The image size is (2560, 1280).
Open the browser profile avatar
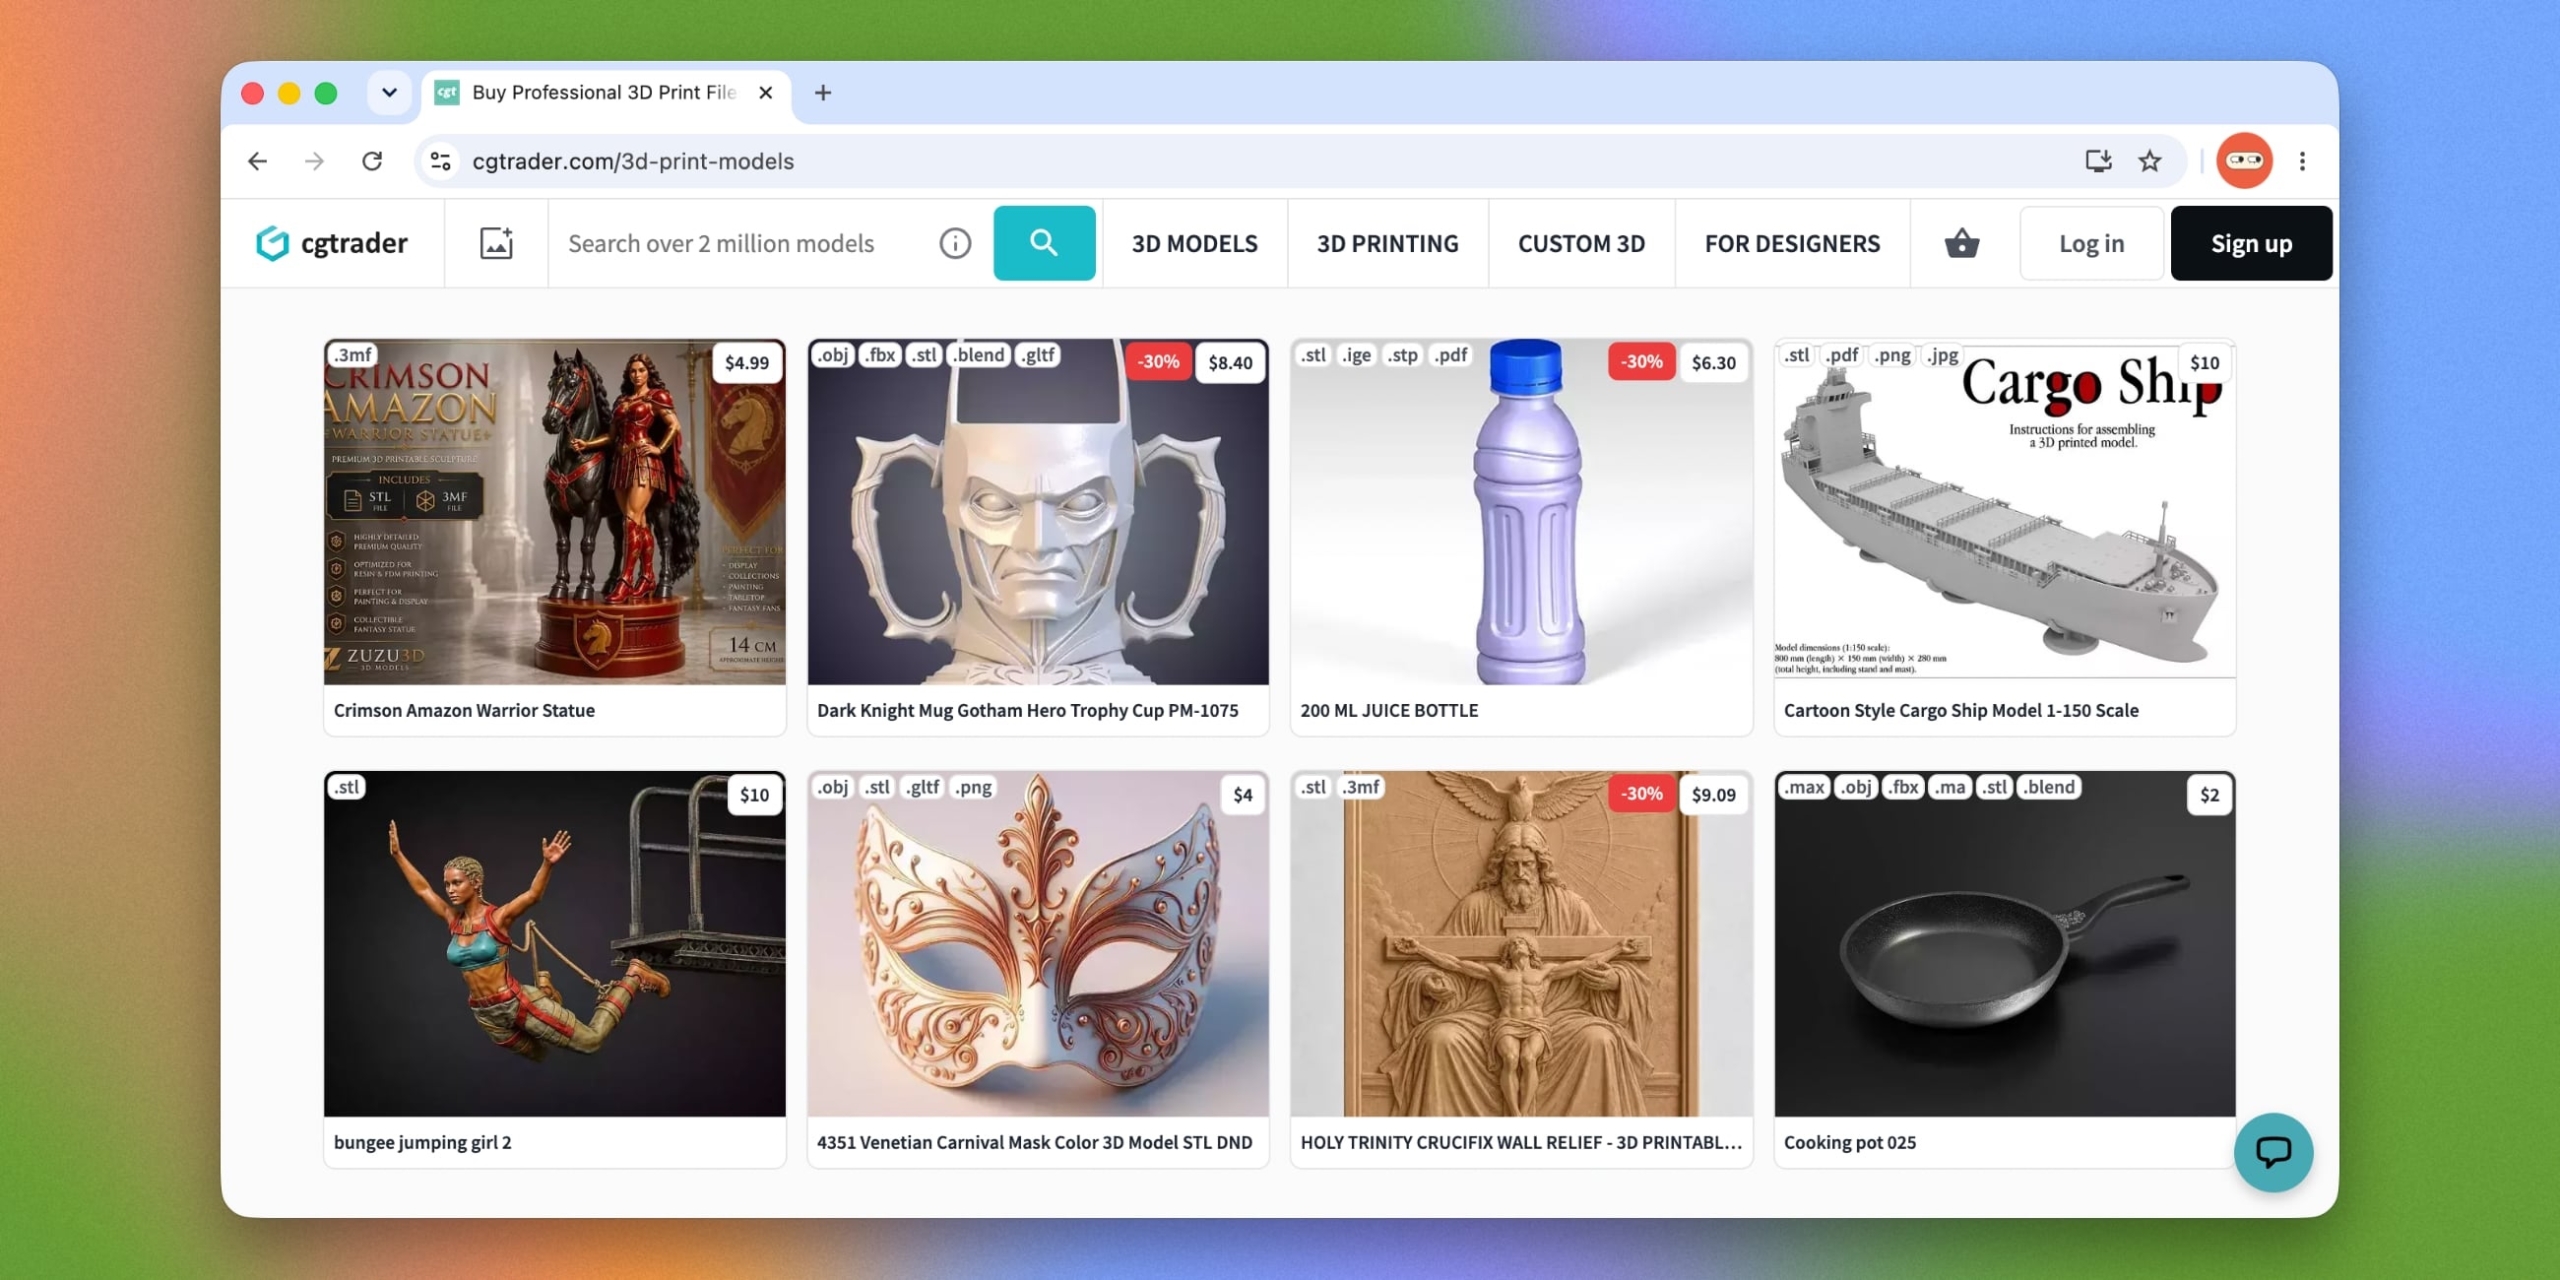coord(2244,161)
